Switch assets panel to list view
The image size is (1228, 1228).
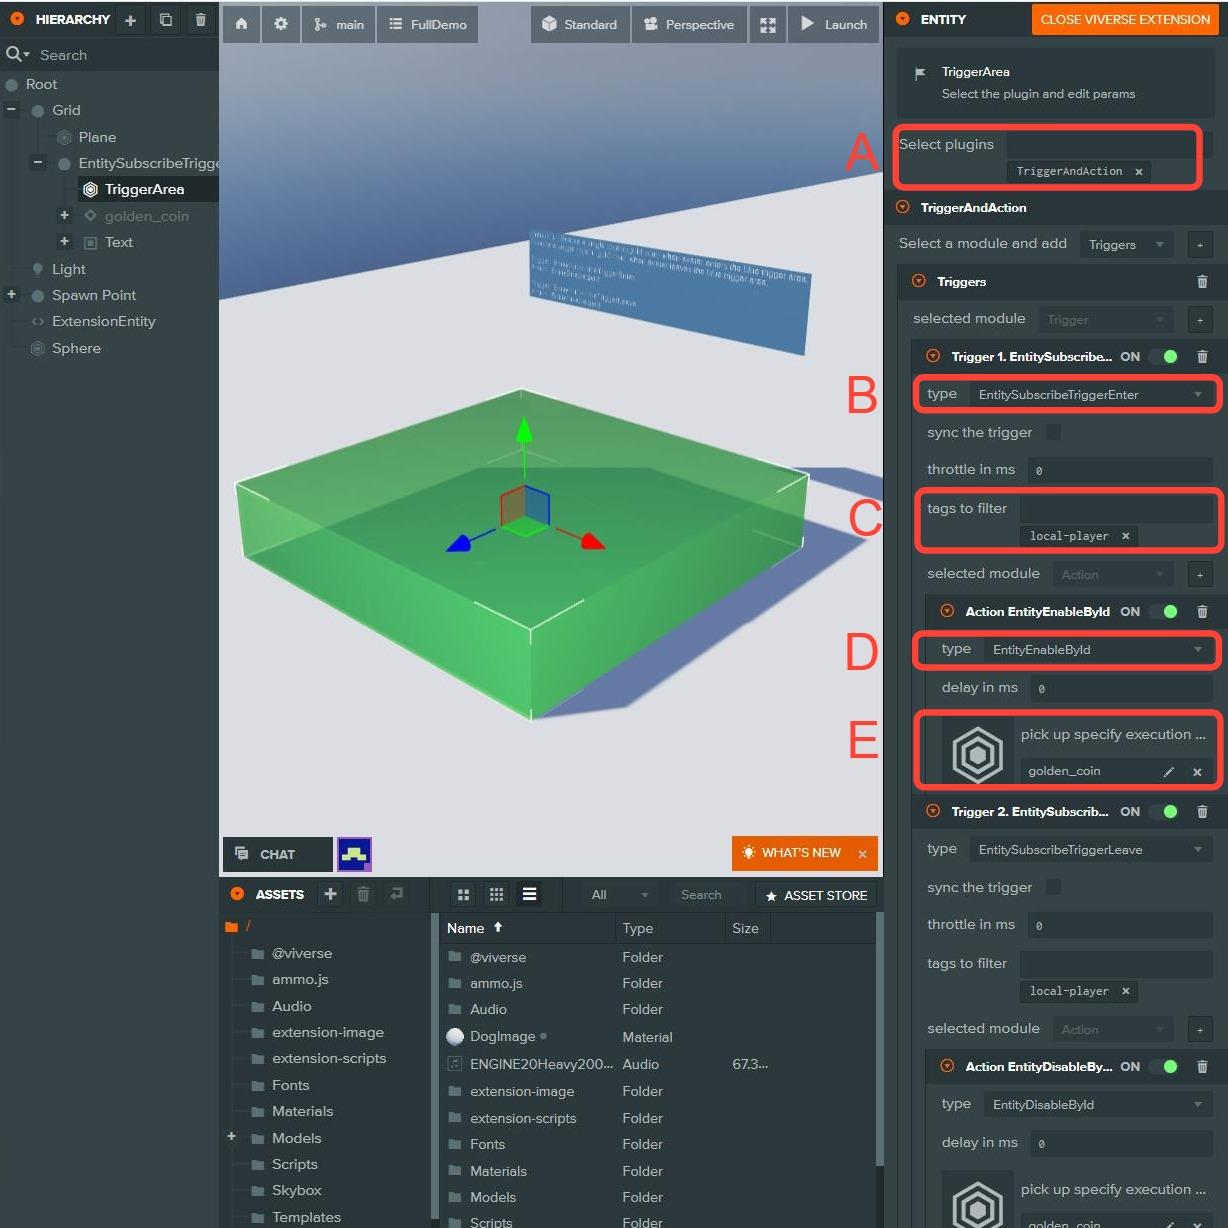(x=529, y=895)
